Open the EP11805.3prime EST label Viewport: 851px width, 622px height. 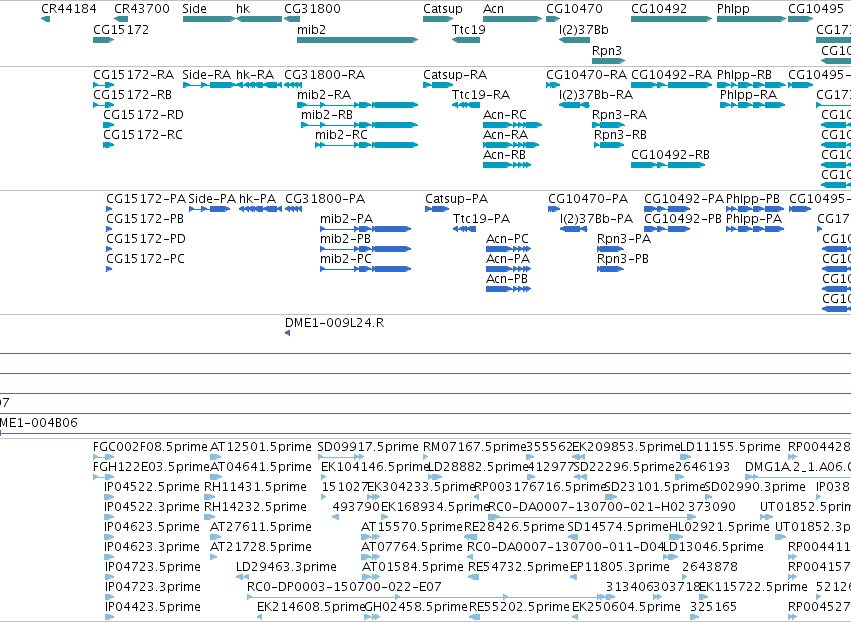(x=620, y=567)
